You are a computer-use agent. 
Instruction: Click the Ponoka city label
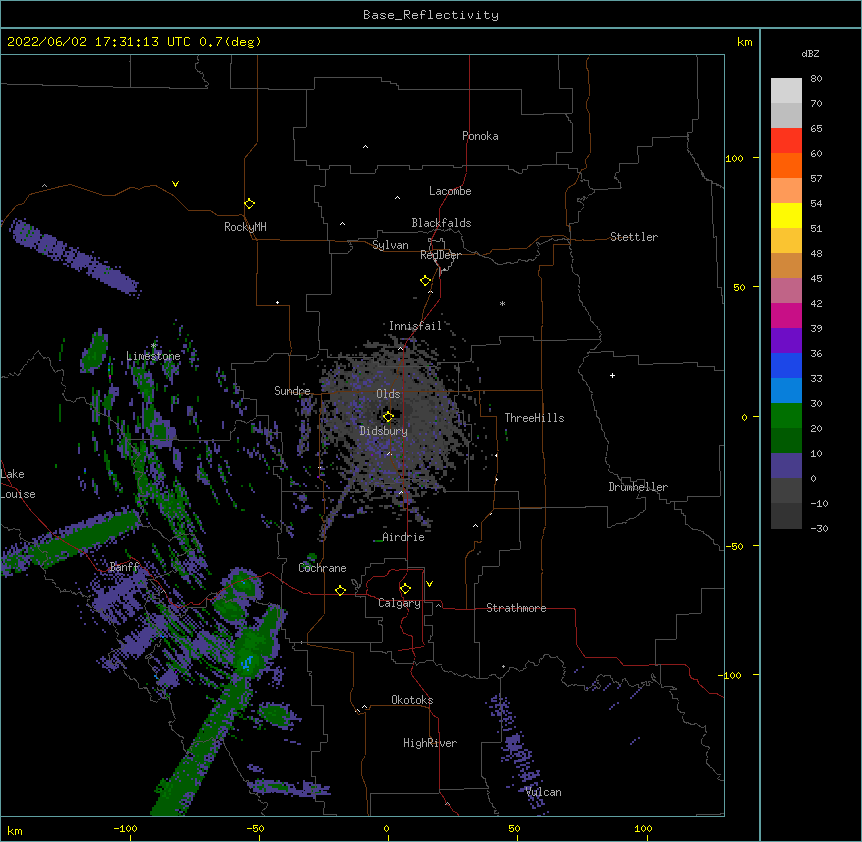click(480, 136)
